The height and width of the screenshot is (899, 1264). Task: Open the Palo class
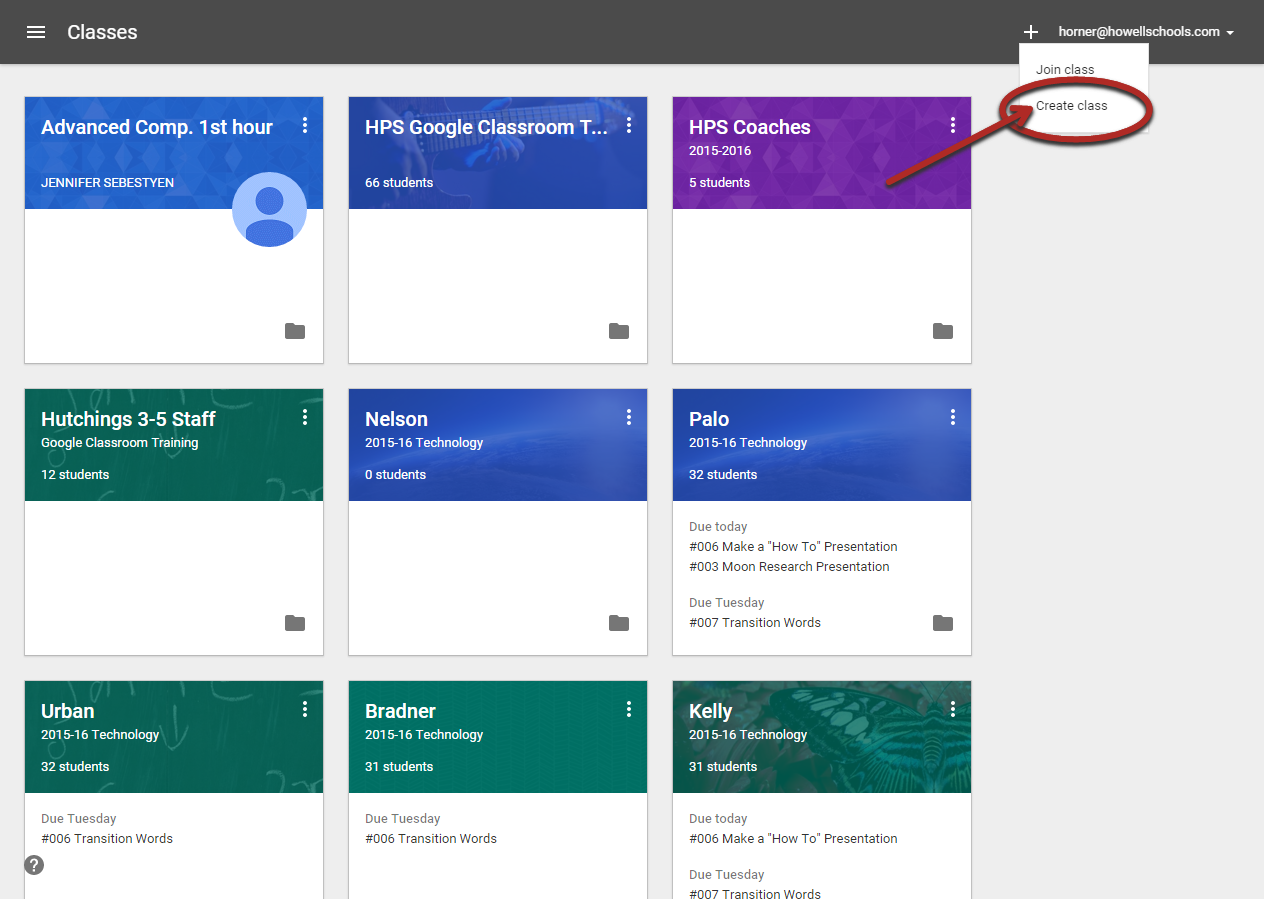(x=709, y=419)
